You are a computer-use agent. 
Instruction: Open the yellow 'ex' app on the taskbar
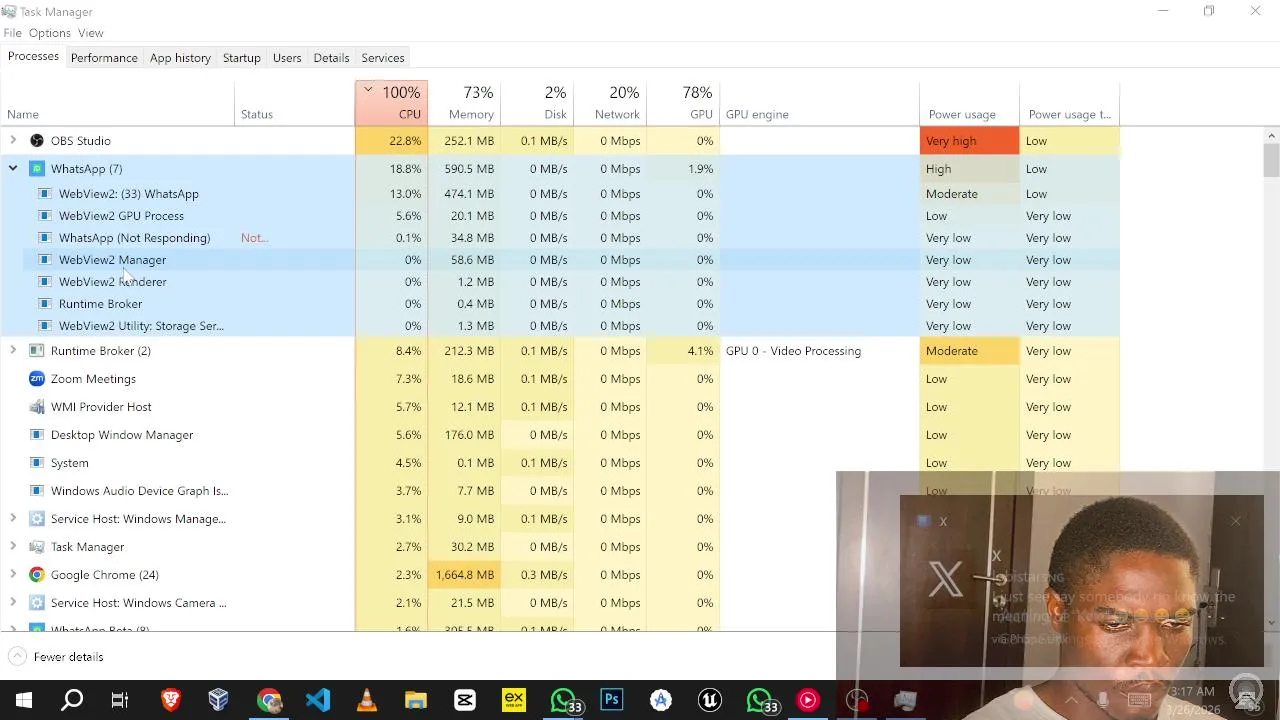pos(513,700)
